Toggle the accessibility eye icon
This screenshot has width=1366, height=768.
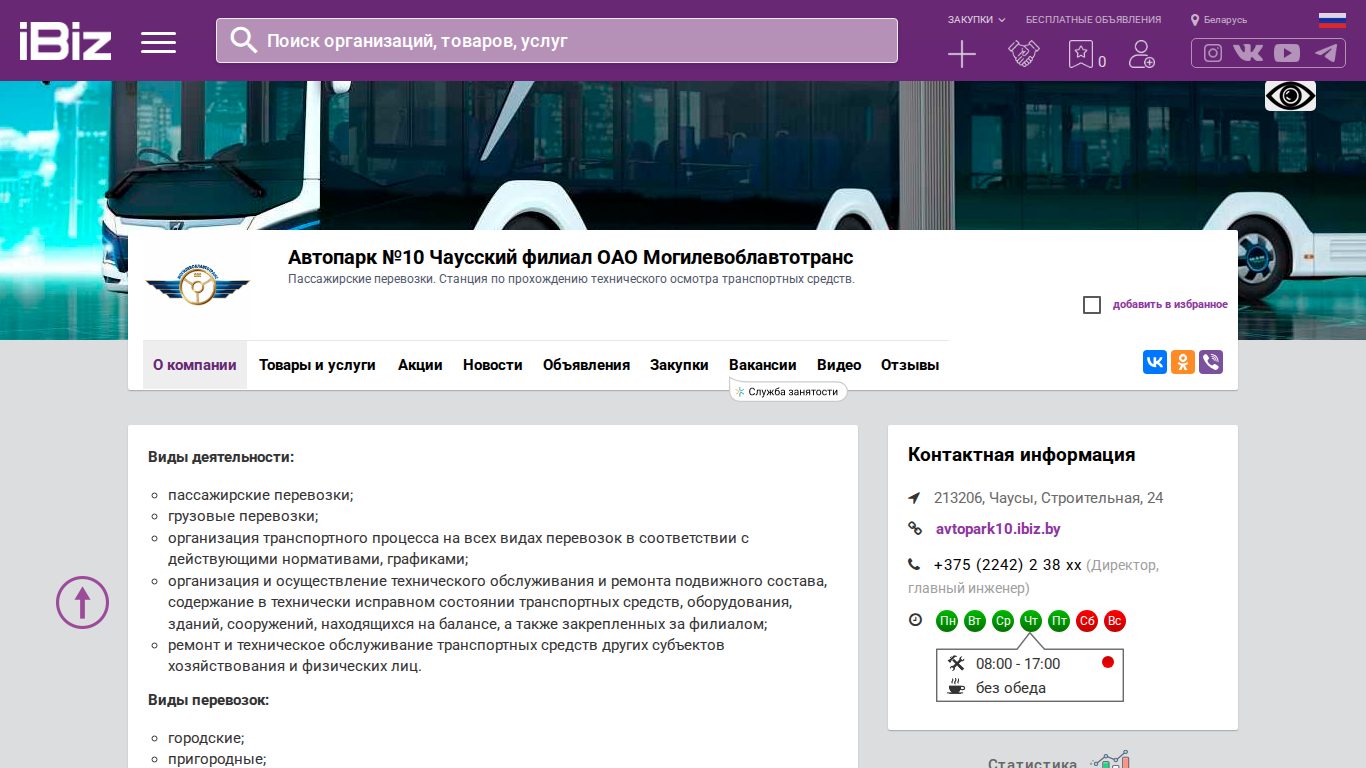(1290, 96)
